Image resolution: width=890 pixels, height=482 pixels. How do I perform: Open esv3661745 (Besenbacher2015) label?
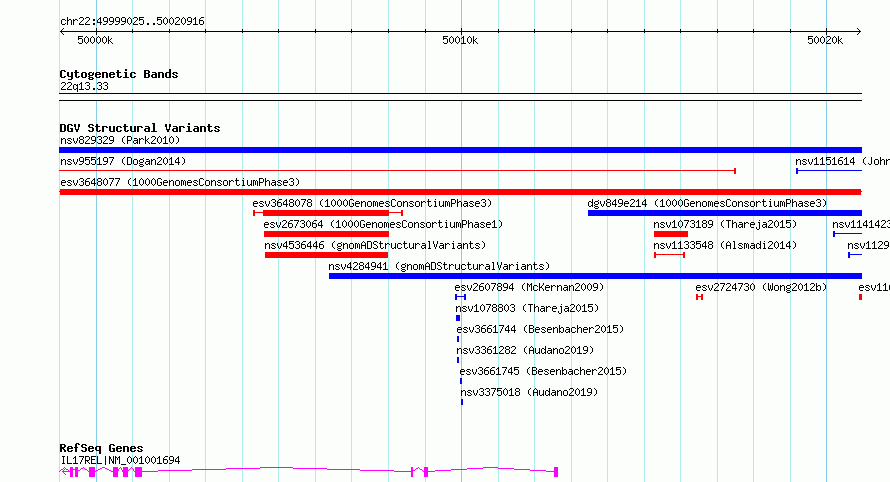click(x=543, y=371)
